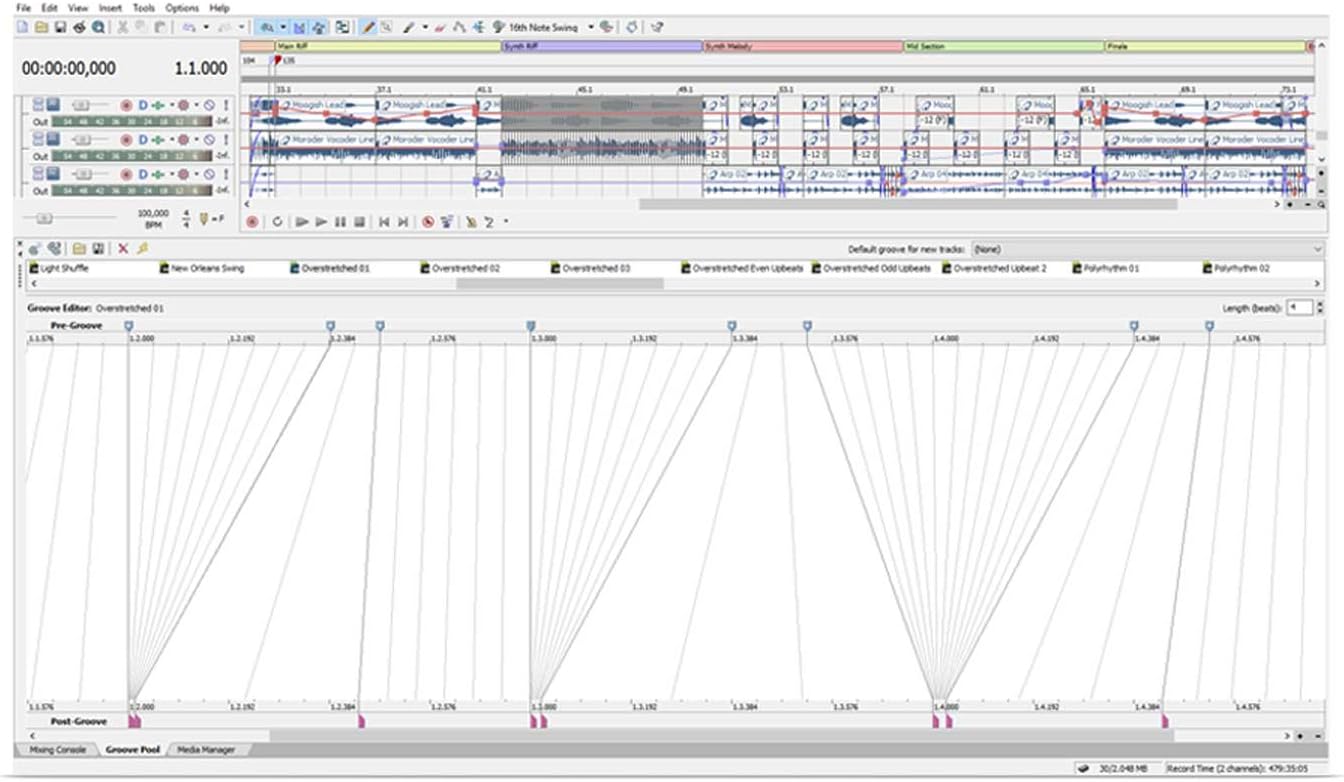This screenshot has height=782, width=1344.
Task: Select the Erase tool in the toolbar
Action: (x=440, y=28)
